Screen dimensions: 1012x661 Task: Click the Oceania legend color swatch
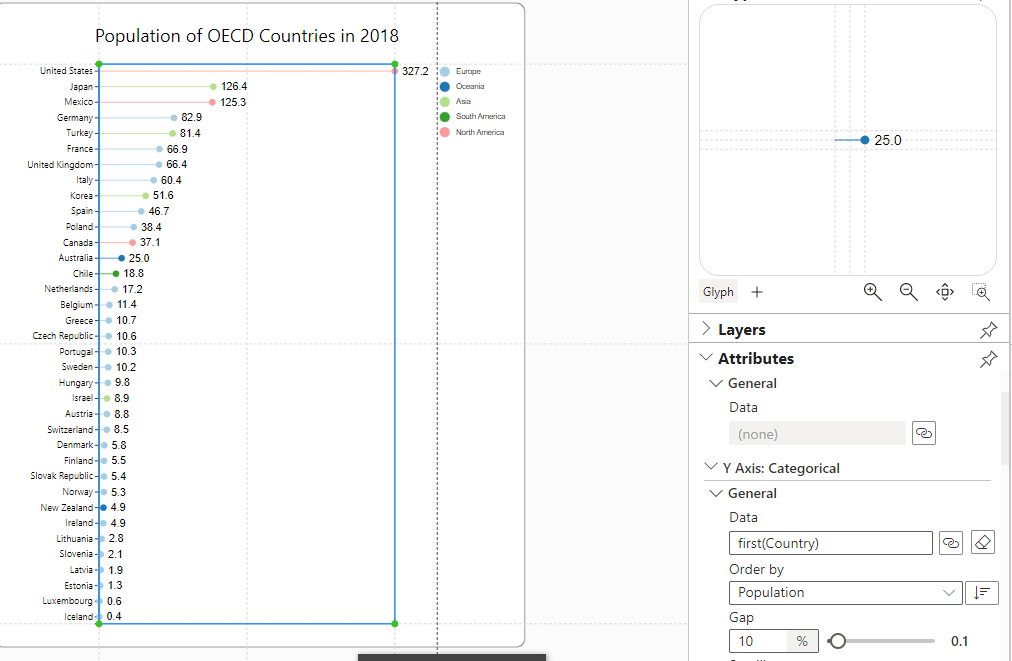tap(445, 86)
